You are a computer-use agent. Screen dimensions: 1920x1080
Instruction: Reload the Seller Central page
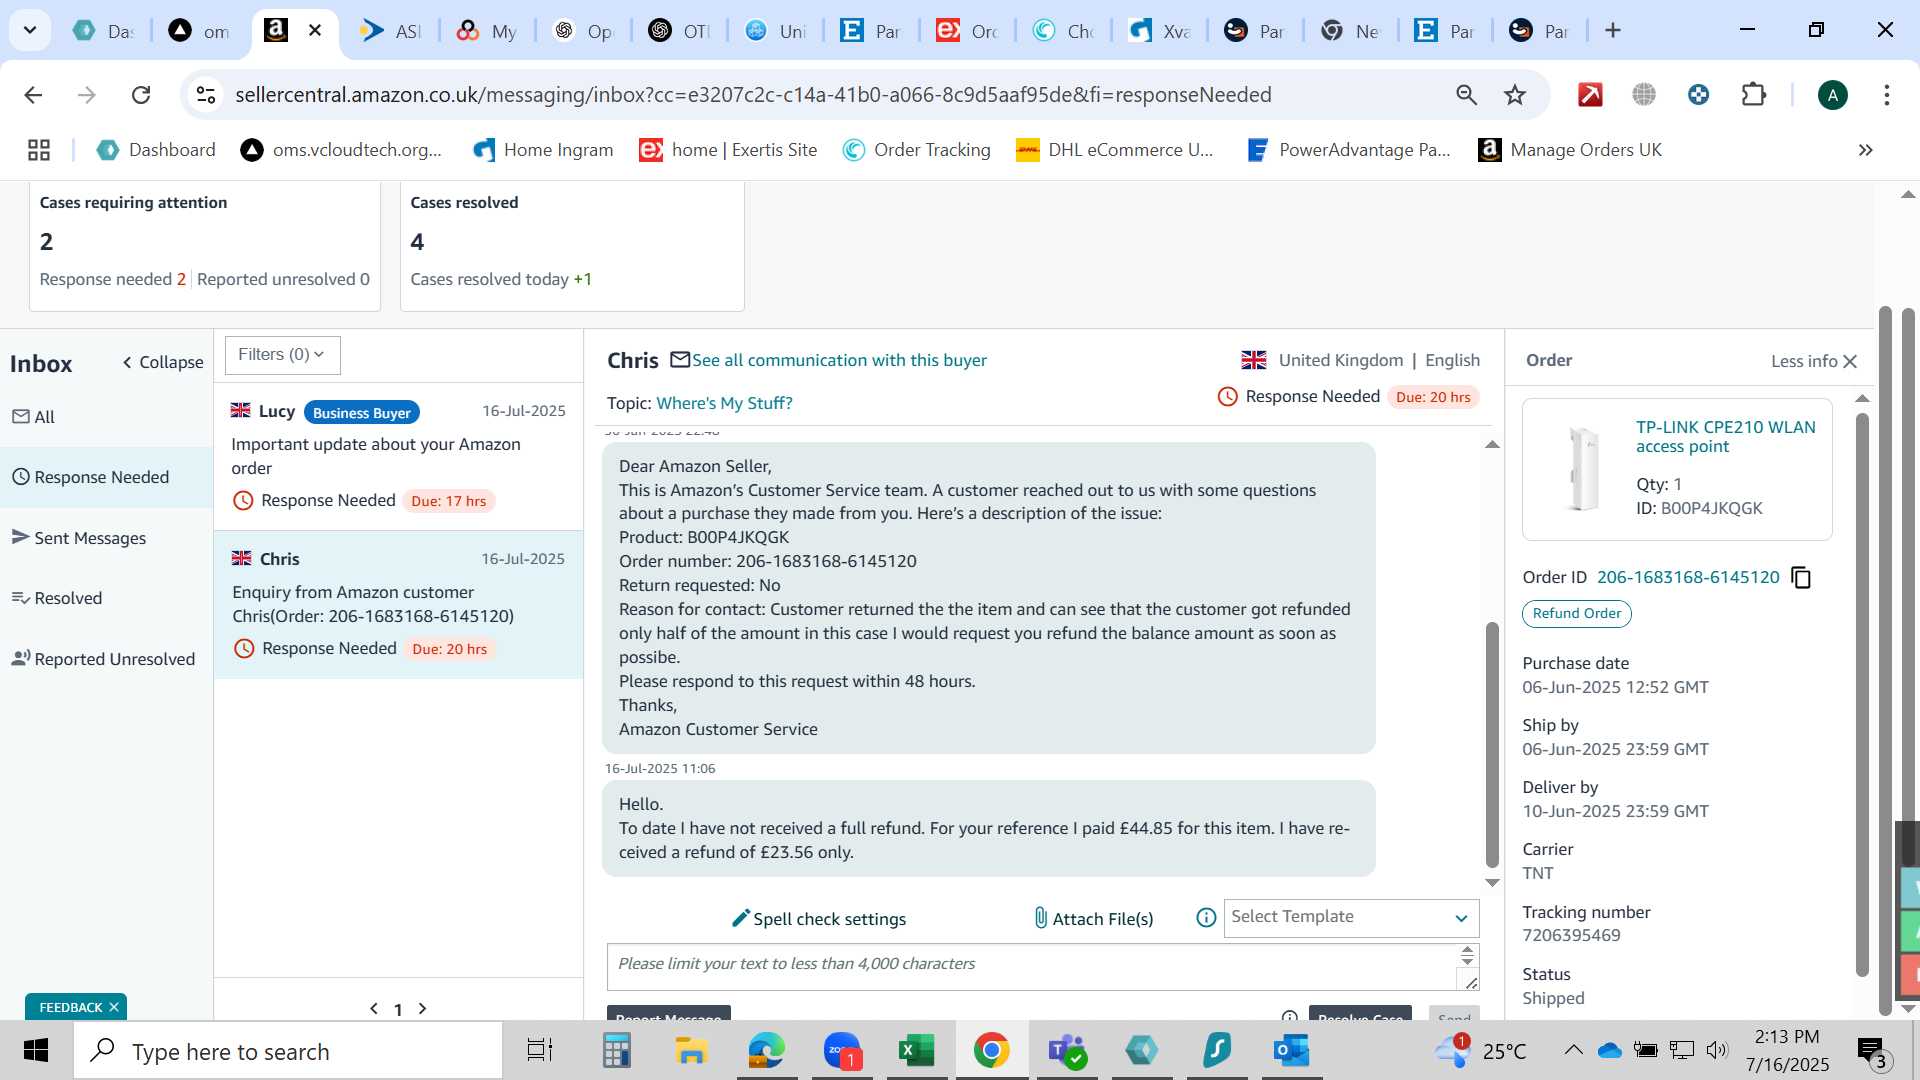click(141, 95)
